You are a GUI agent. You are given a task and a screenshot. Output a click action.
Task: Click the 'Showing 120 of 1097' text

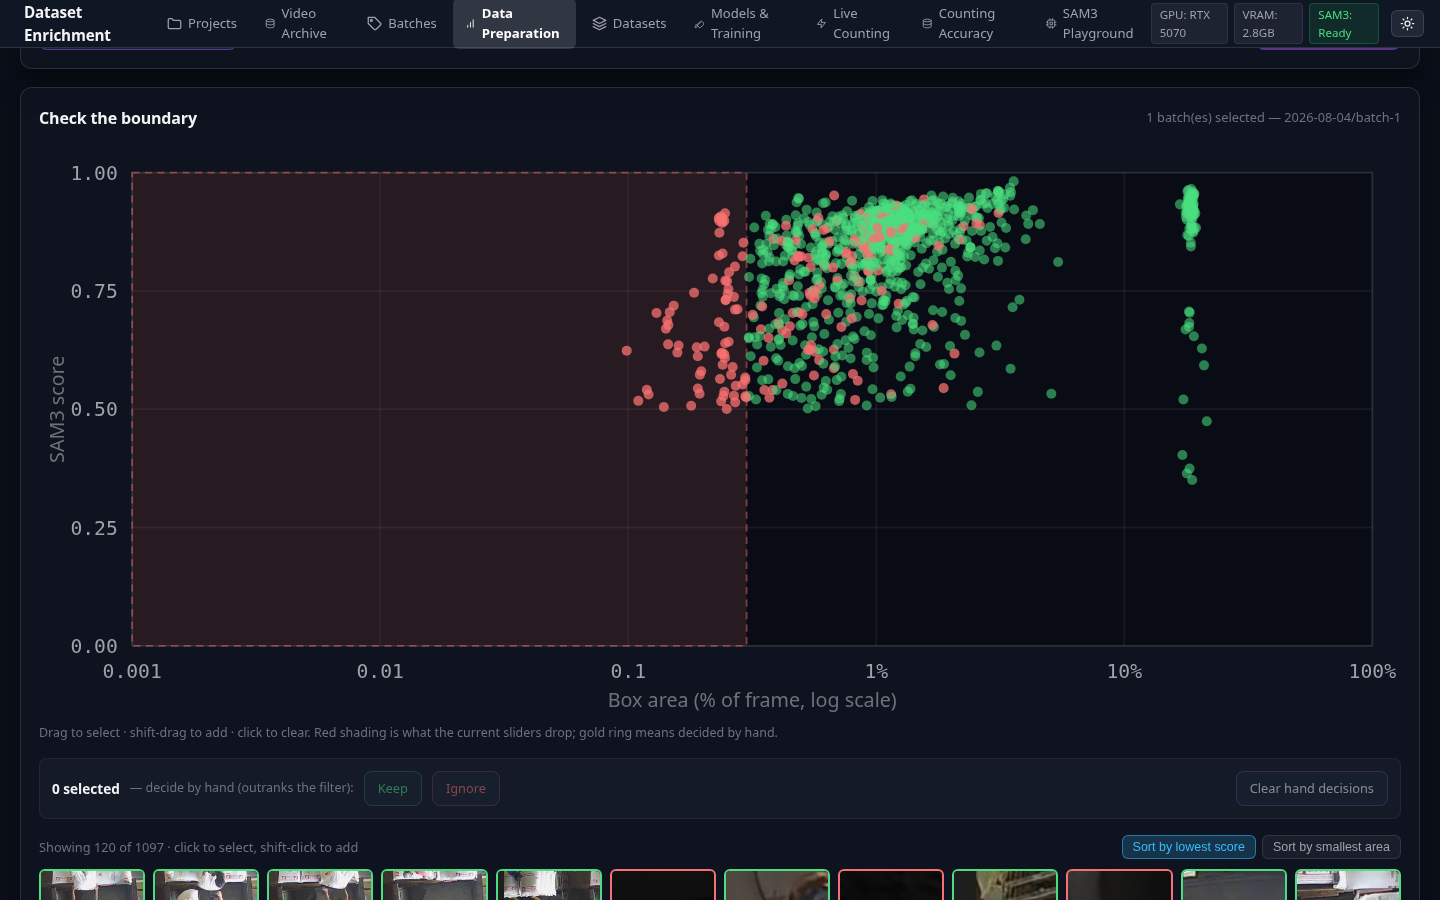pos(198,847)
